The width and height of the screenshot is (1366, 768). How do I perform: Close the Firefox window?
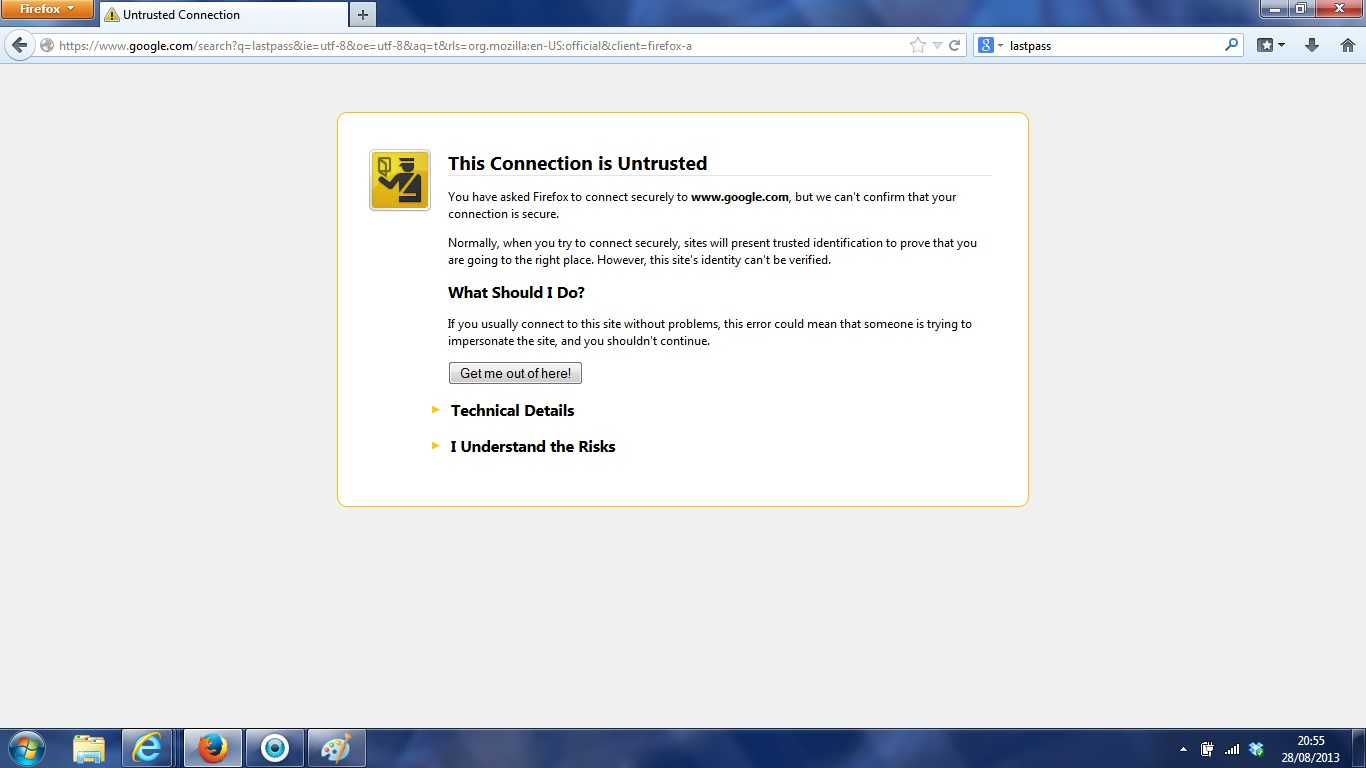click(1337, 9)
